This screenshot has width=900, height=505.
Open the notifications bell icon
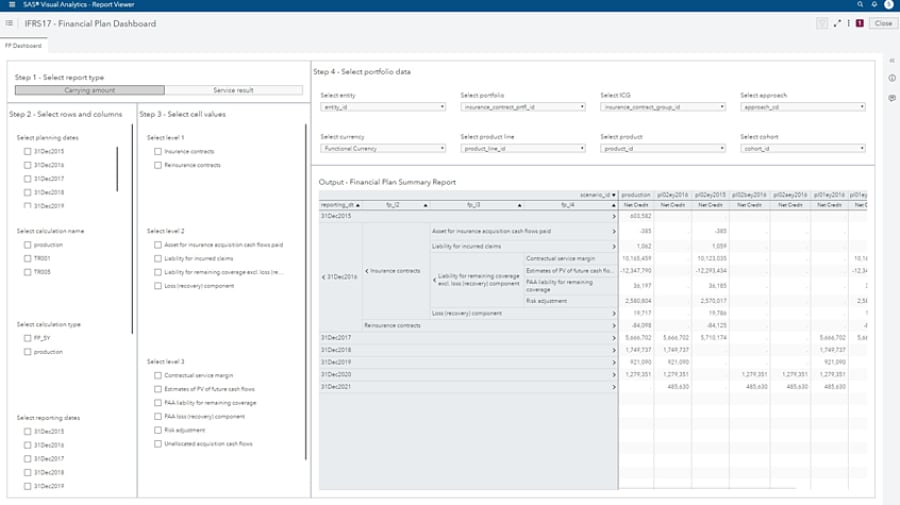point(874,5)
